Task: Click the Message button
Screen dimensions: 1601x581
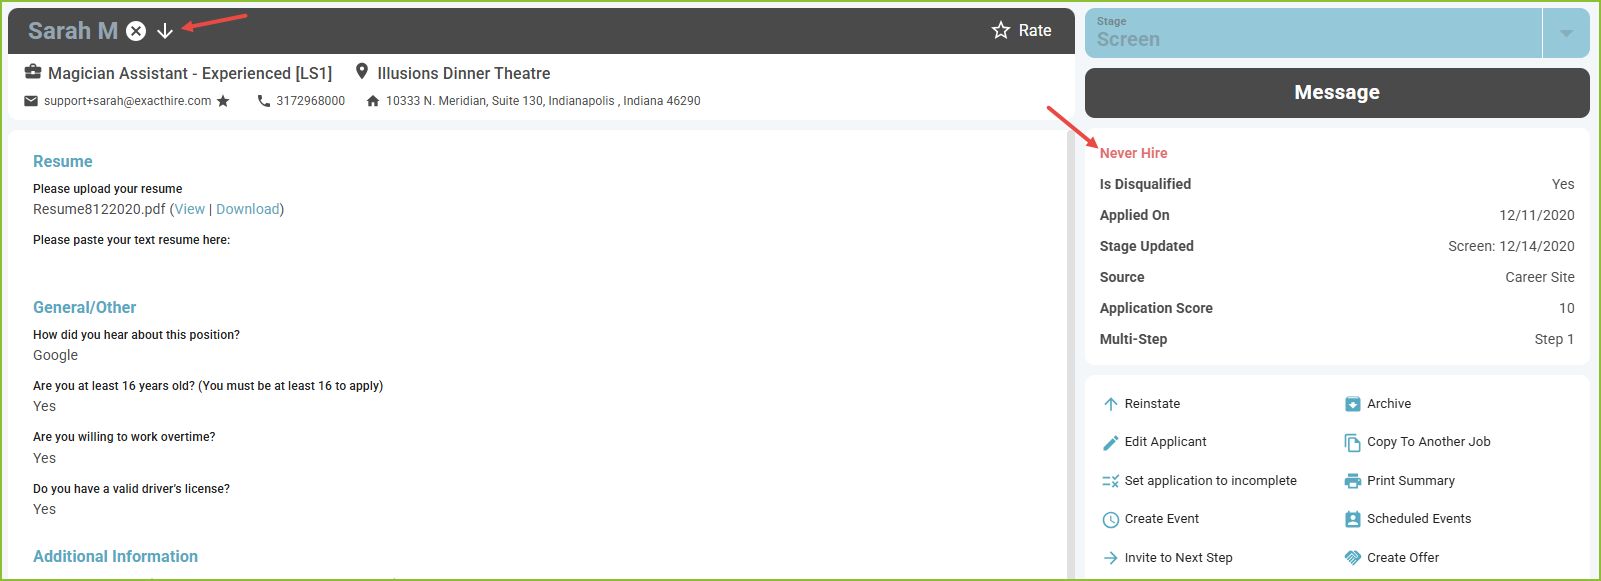Action: click(1337, 93)
